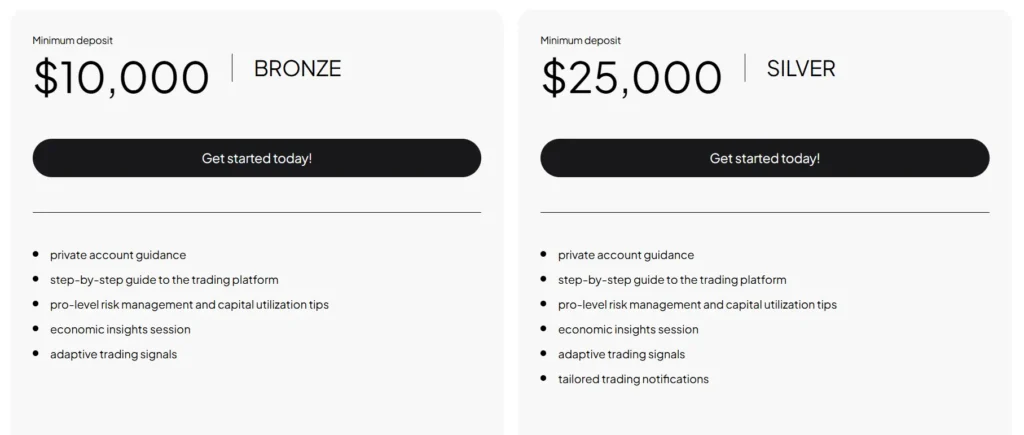Click economic insights session in BRONZE card
The width and height of the screenshot is (1024, 435).
point(120,329)
